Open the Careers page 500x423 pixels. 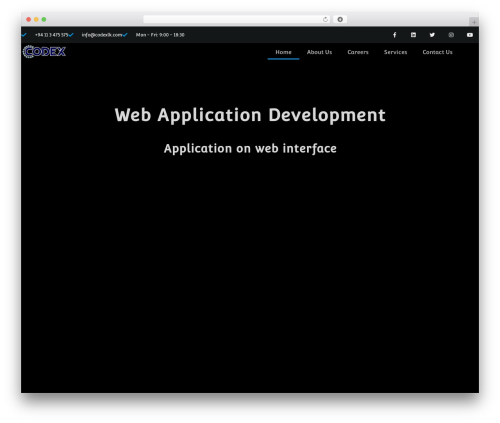click(x=358, y=52)
